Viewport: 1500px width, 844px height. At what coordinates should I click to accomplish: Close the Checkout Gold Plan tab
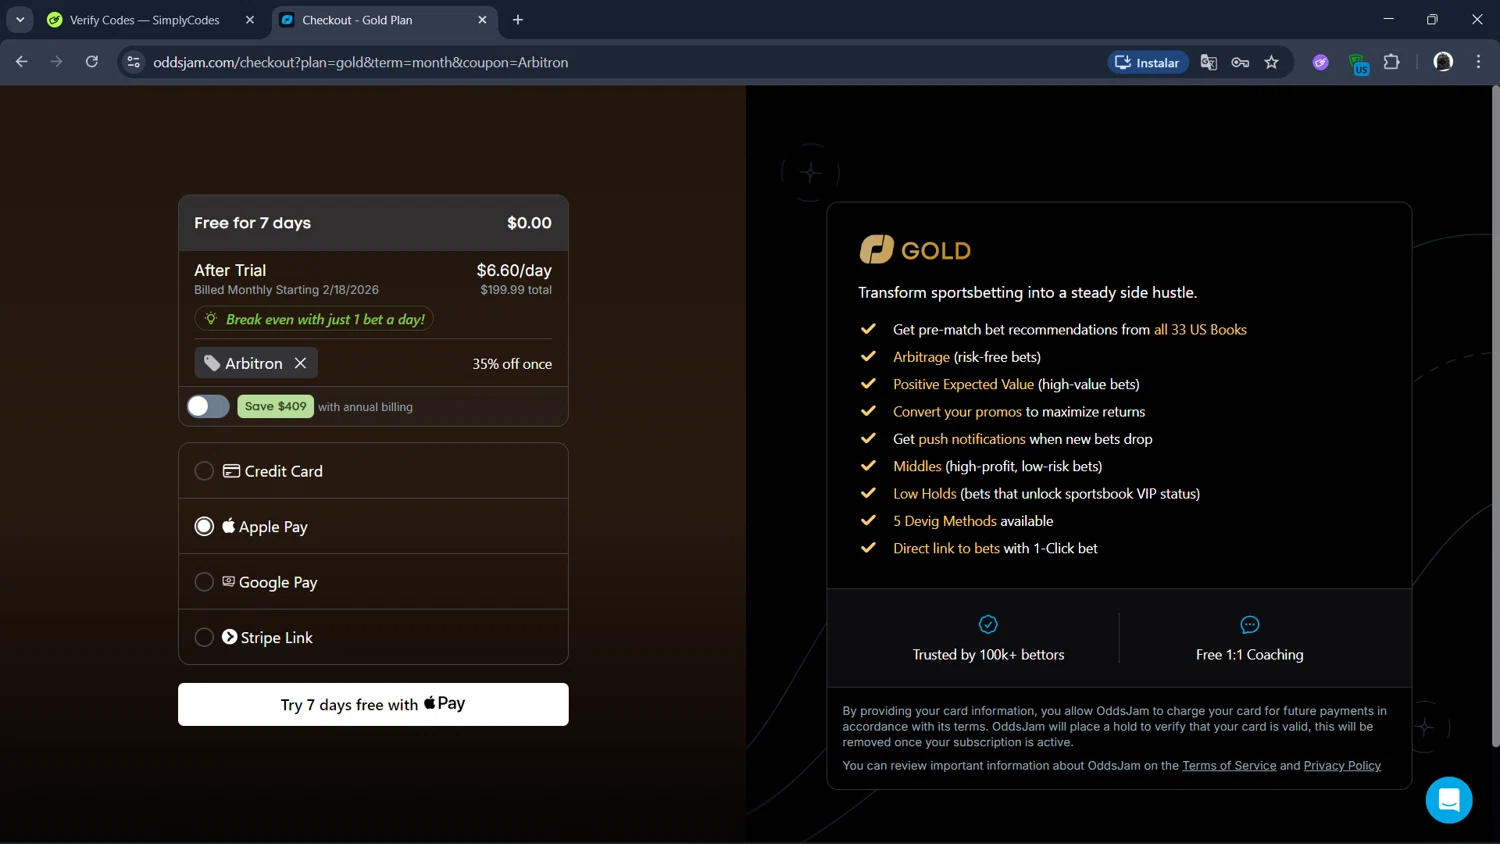pos(482,20)
